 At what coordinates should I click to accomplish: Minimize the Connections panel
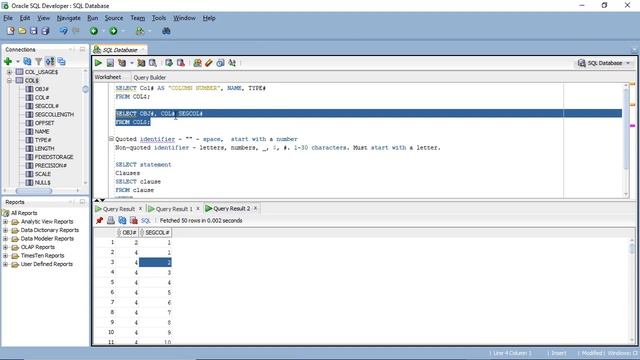82,49
